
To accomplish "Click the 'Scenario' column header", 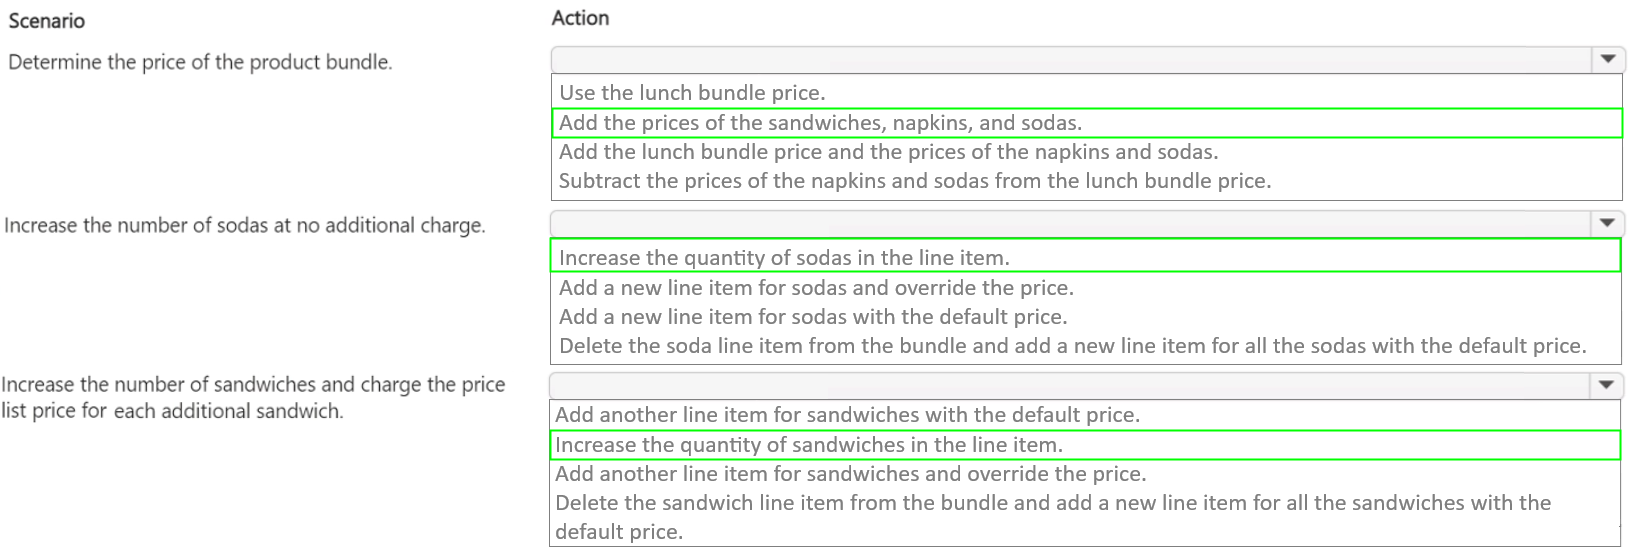I will 46,20.
